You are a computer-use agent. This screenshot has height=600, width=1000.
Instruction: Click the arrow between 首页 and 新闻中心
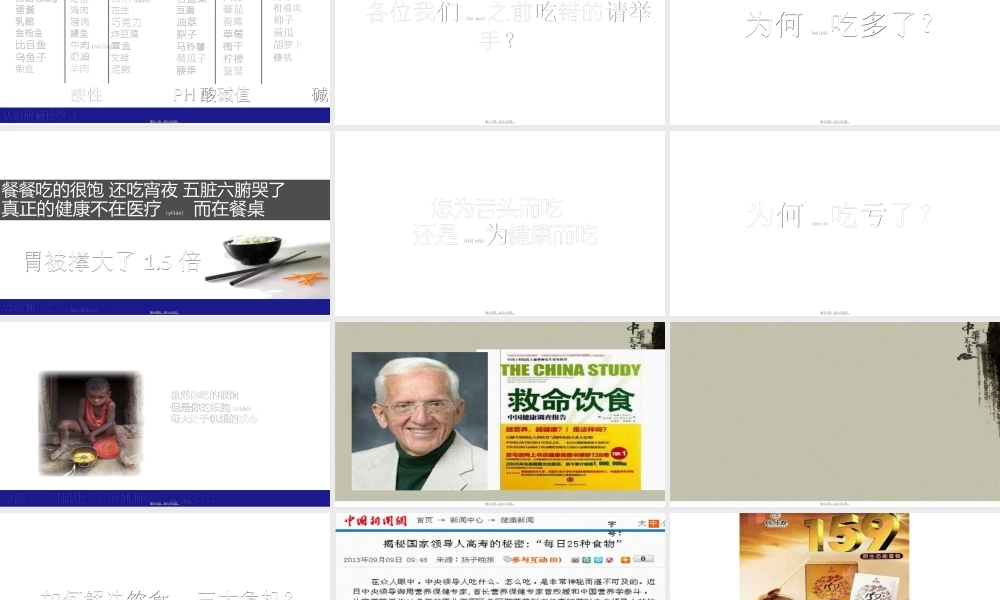click(x=442, y=520)
